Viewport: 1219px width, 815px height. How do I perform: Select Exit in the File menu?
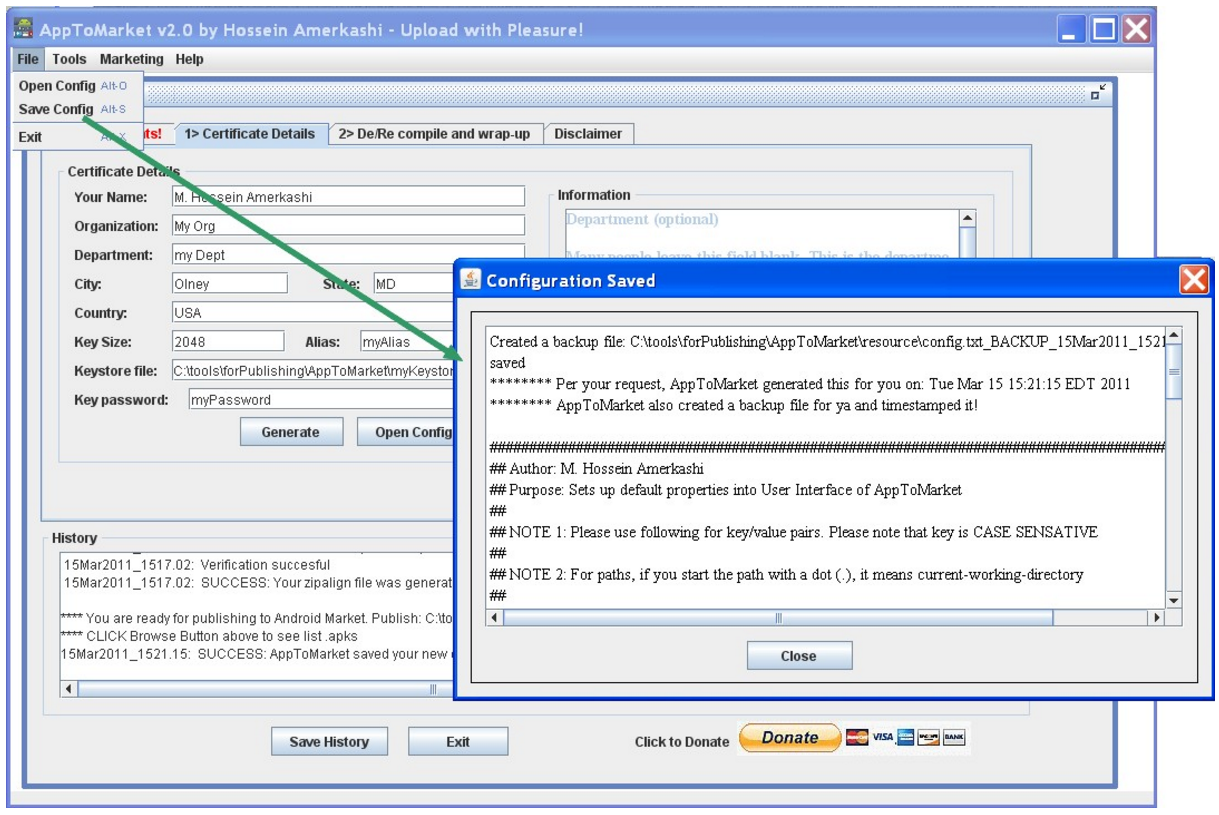click(78, 137)
